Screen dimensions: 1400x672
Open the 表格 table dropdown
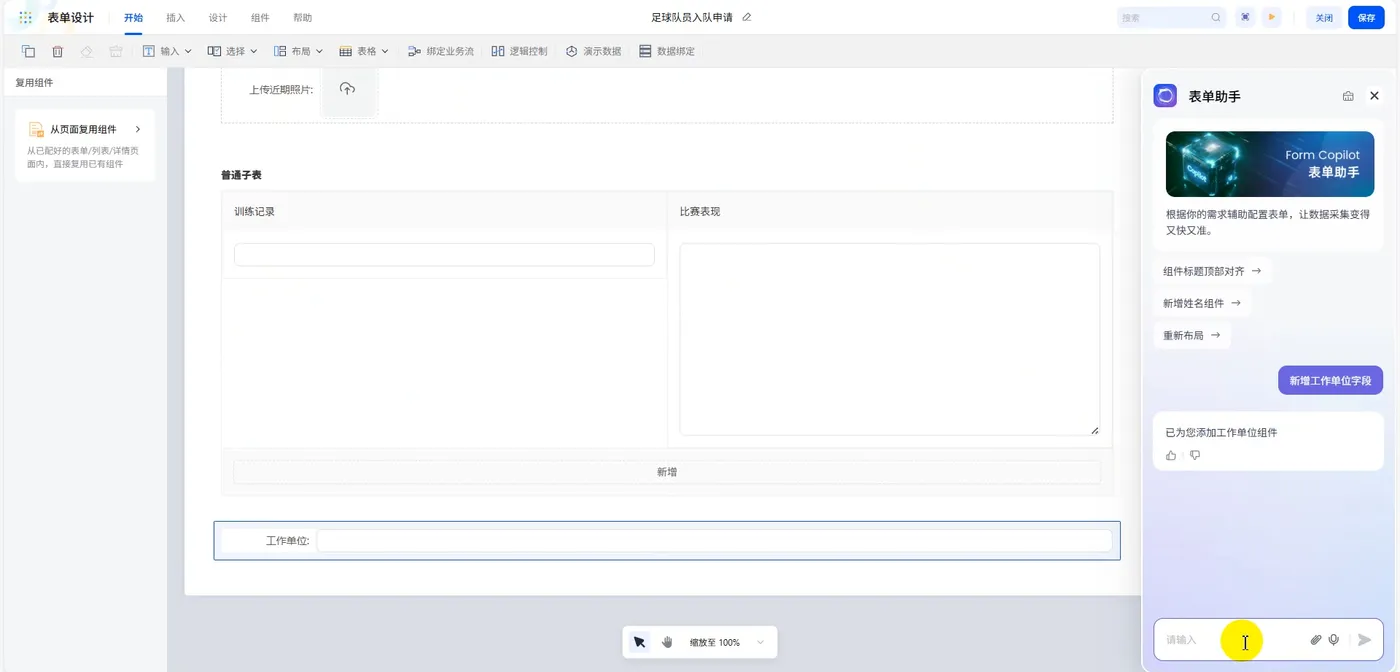(x=364, y=51)
